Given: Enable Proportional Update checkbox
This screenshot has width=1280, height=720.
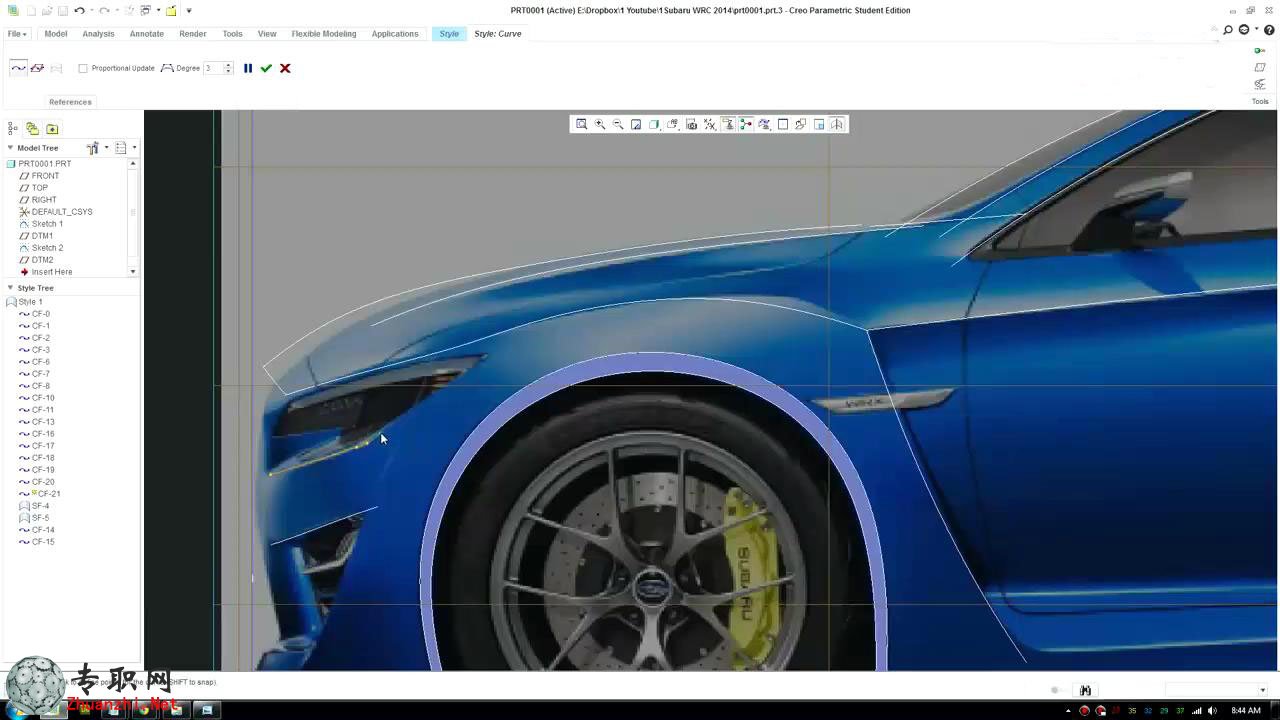Looking at the screenshot, I should pos(83,68).
